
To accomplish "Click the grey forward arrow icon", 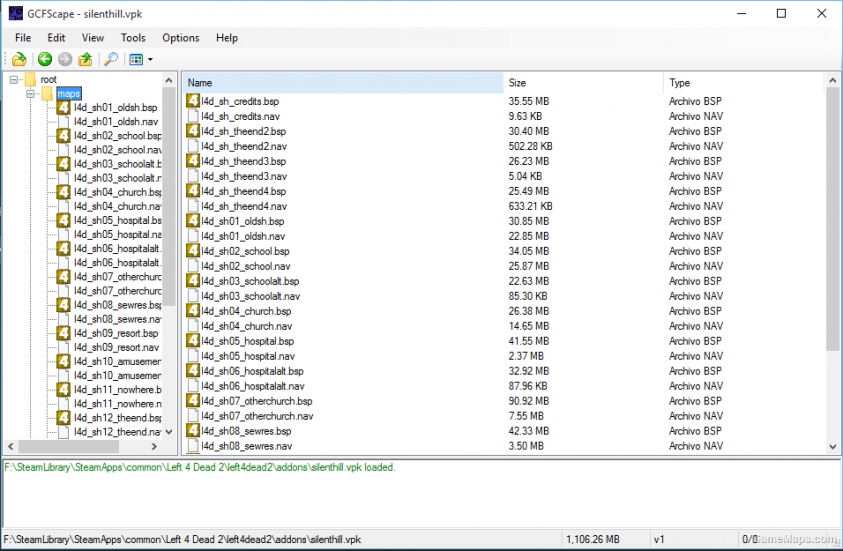I will tap(65, 59).
